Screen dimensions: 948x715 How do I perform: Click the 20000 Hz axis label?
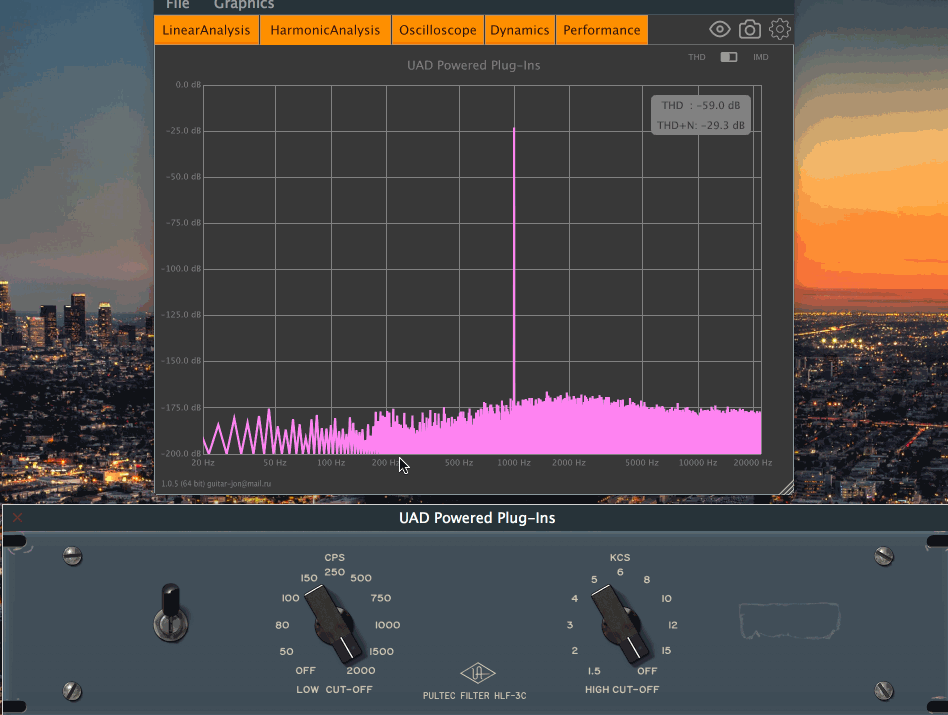753,462
